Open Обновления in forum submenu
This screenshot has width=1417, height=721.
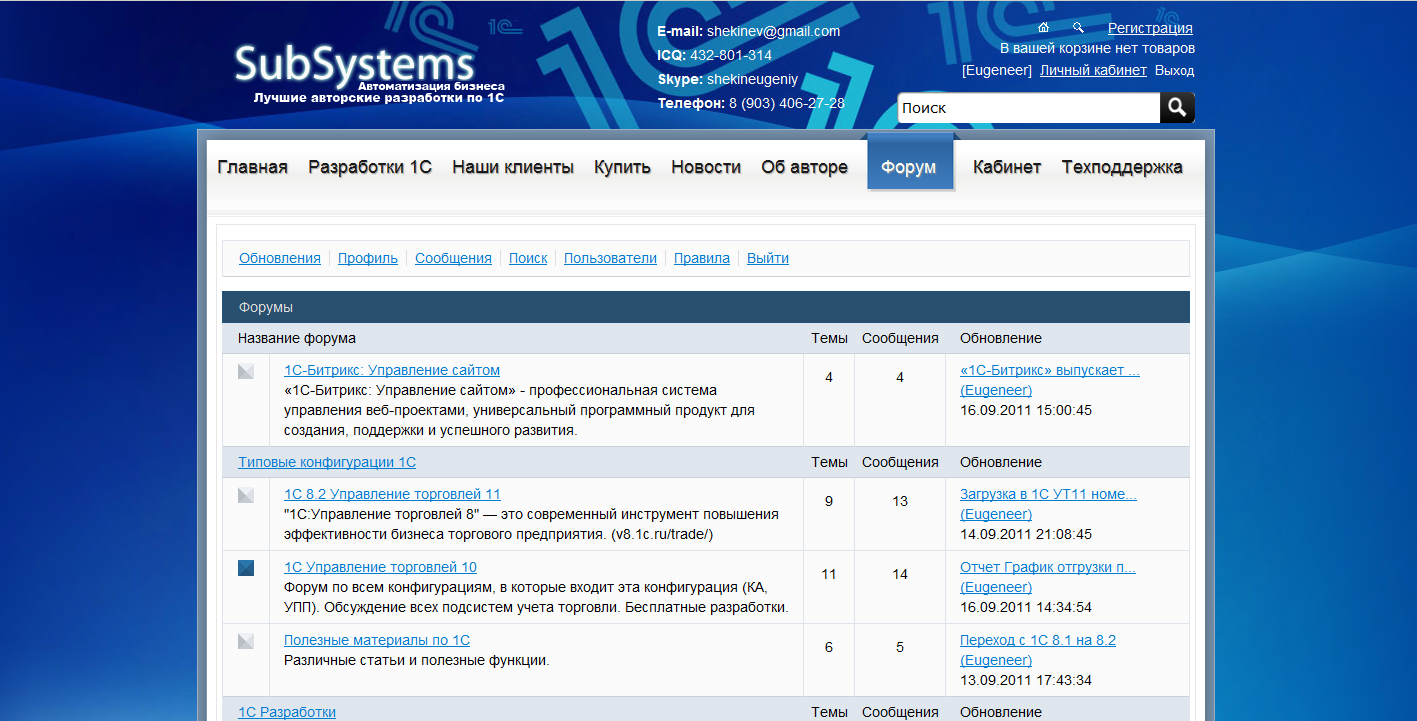click(x=280, y=258)
